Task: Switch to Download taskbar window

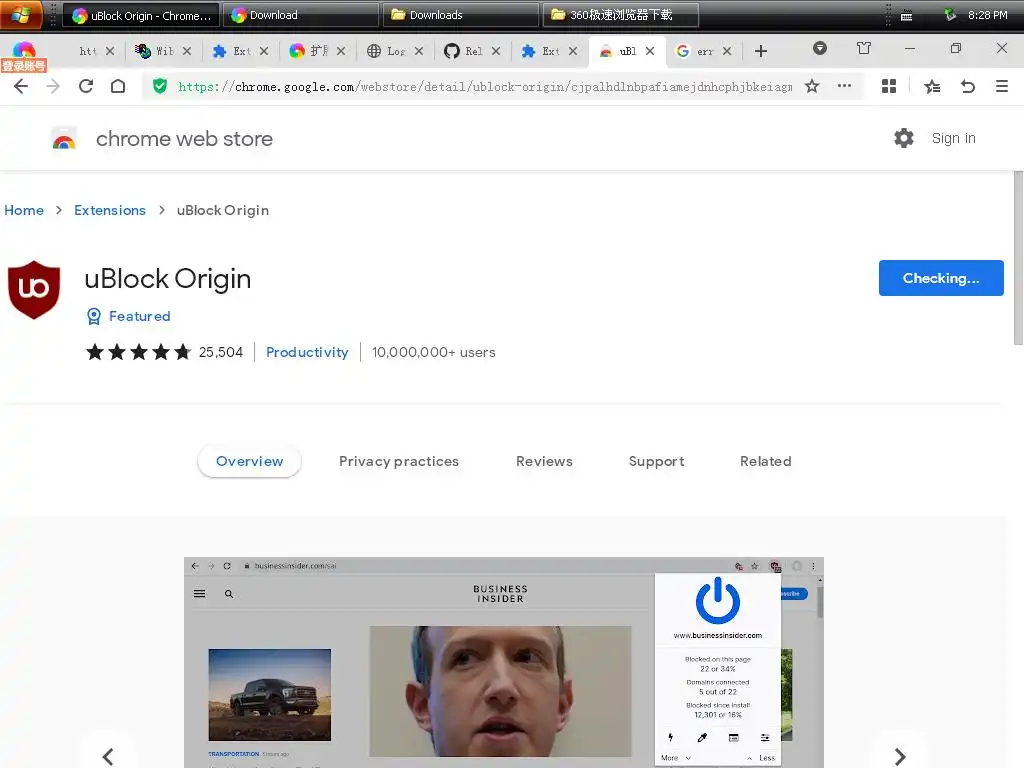Action: (300, 14)
